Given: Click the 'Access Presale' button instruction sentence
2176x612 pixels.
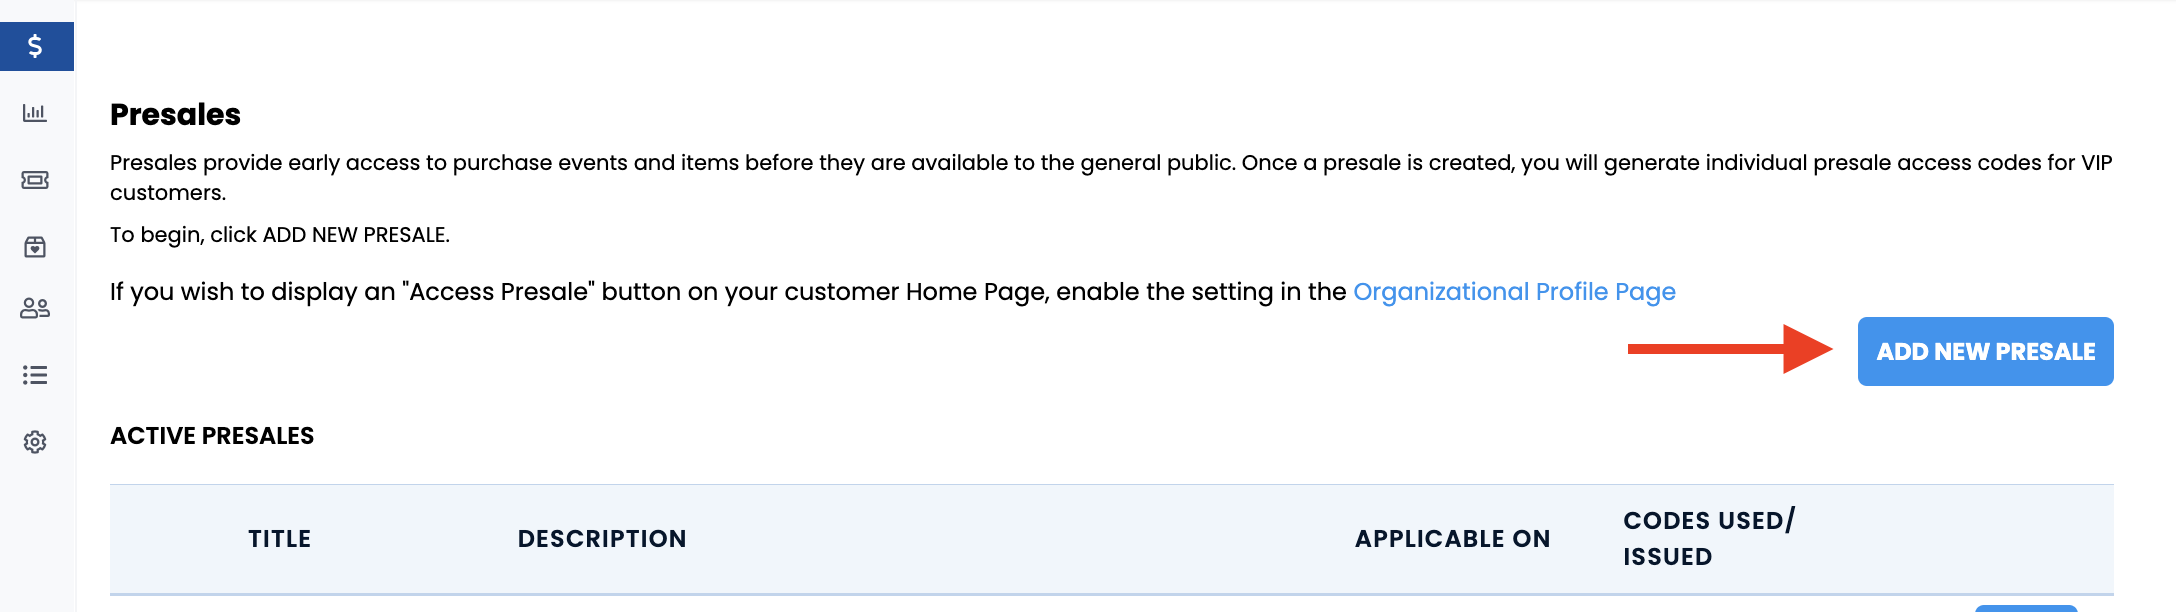Looking at the screenshot, I should [x=893, y=291].
